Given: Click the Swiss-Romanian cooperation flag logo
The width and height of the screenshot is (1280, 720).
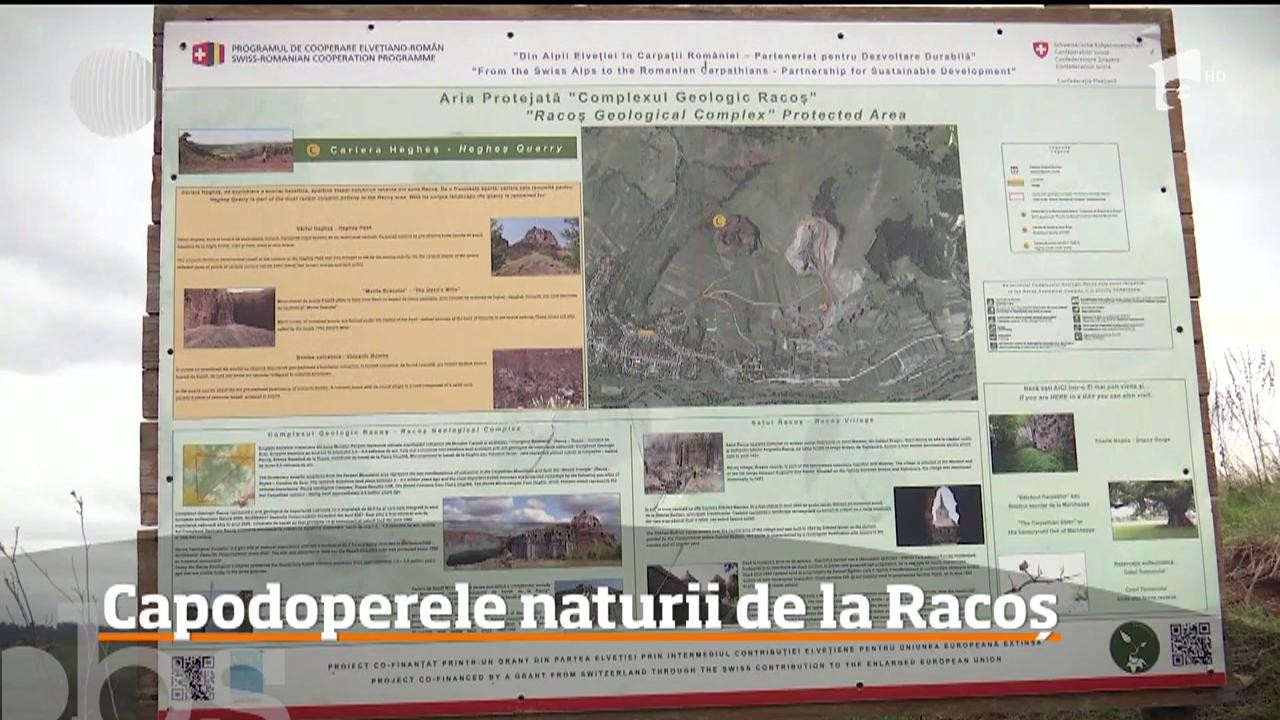Looking at the screenshot, I should pos(208,54).
